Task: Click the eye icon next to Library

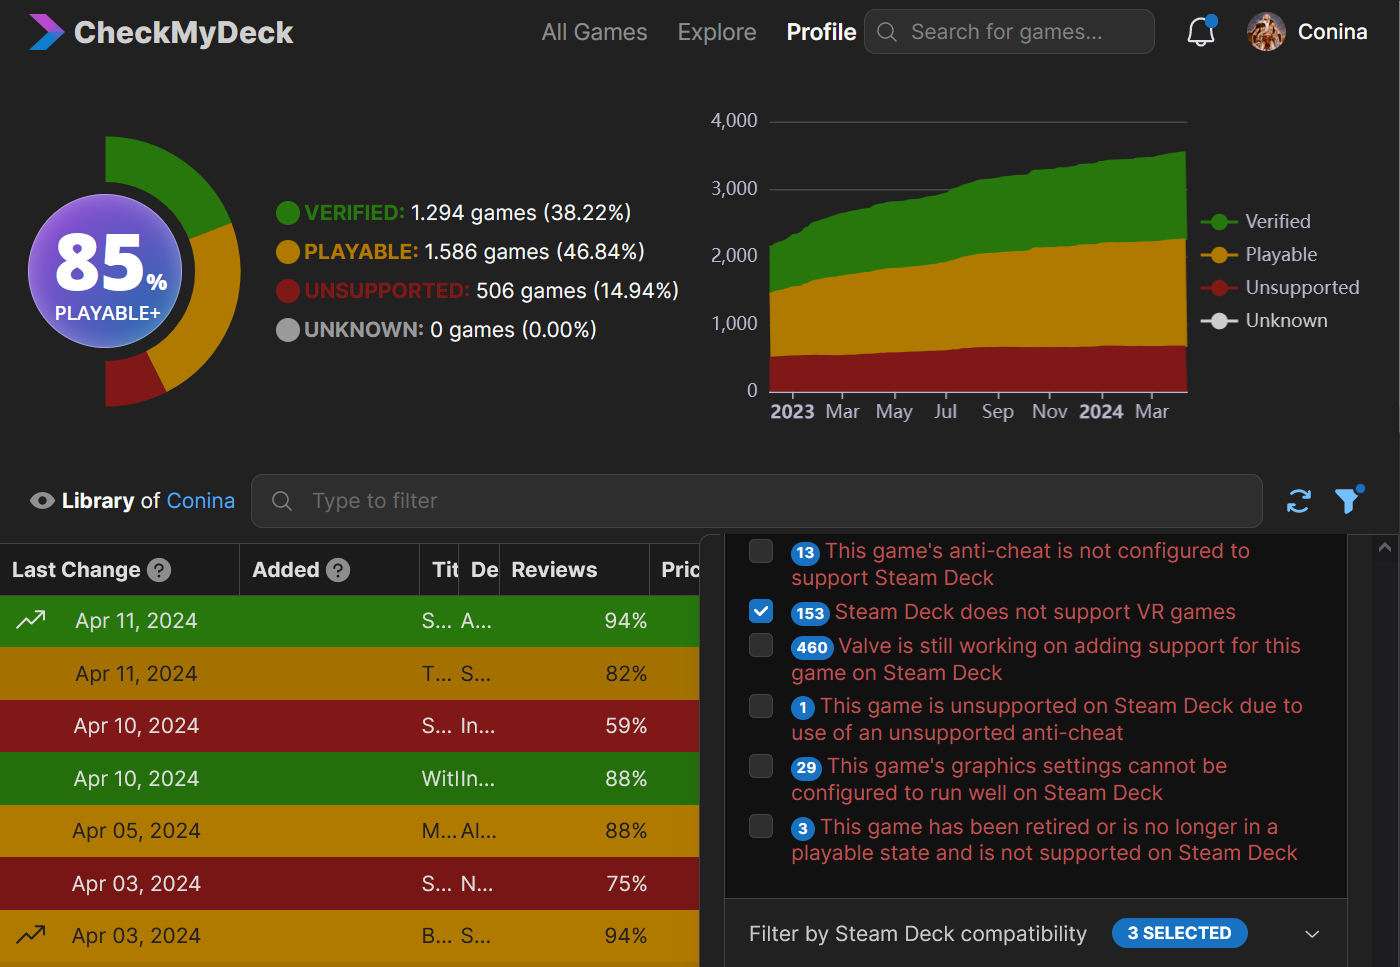Action: (x=42, y=501)
